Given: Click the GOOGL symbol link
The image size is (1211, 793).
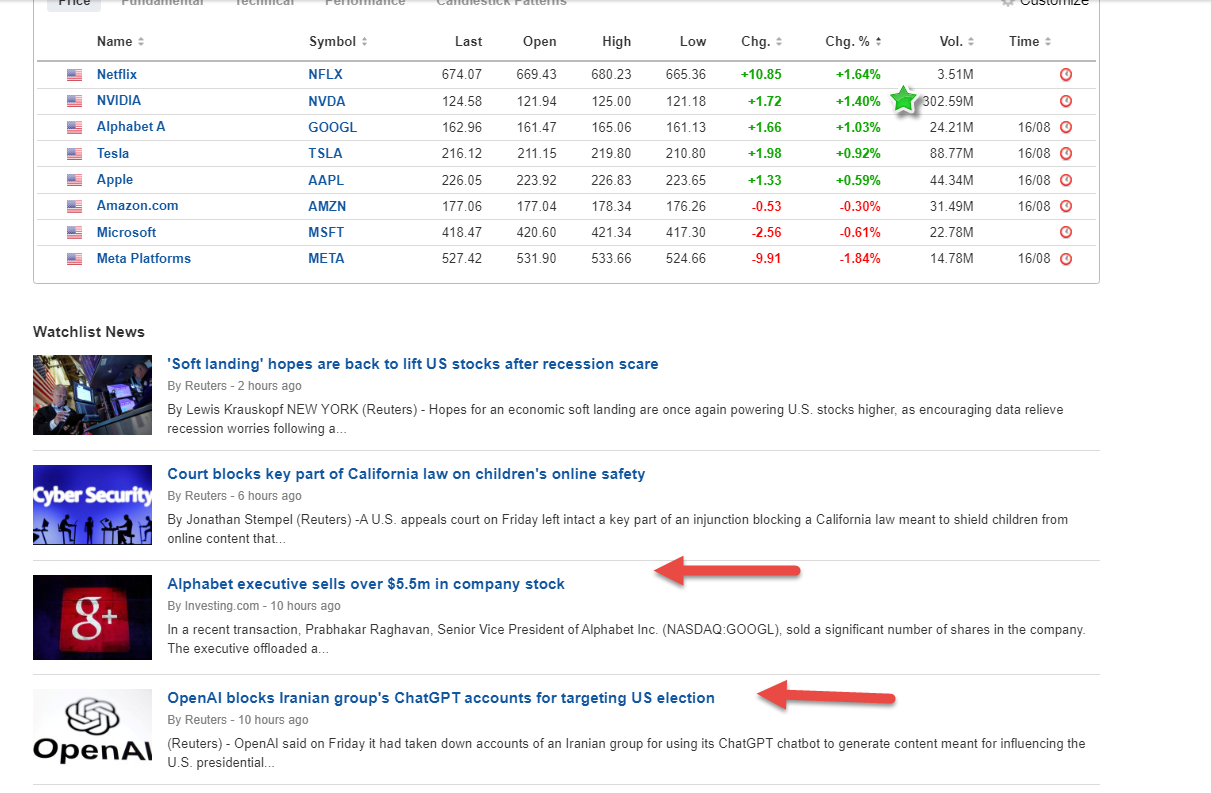Looking at the screenshot, I should point(333,127).
